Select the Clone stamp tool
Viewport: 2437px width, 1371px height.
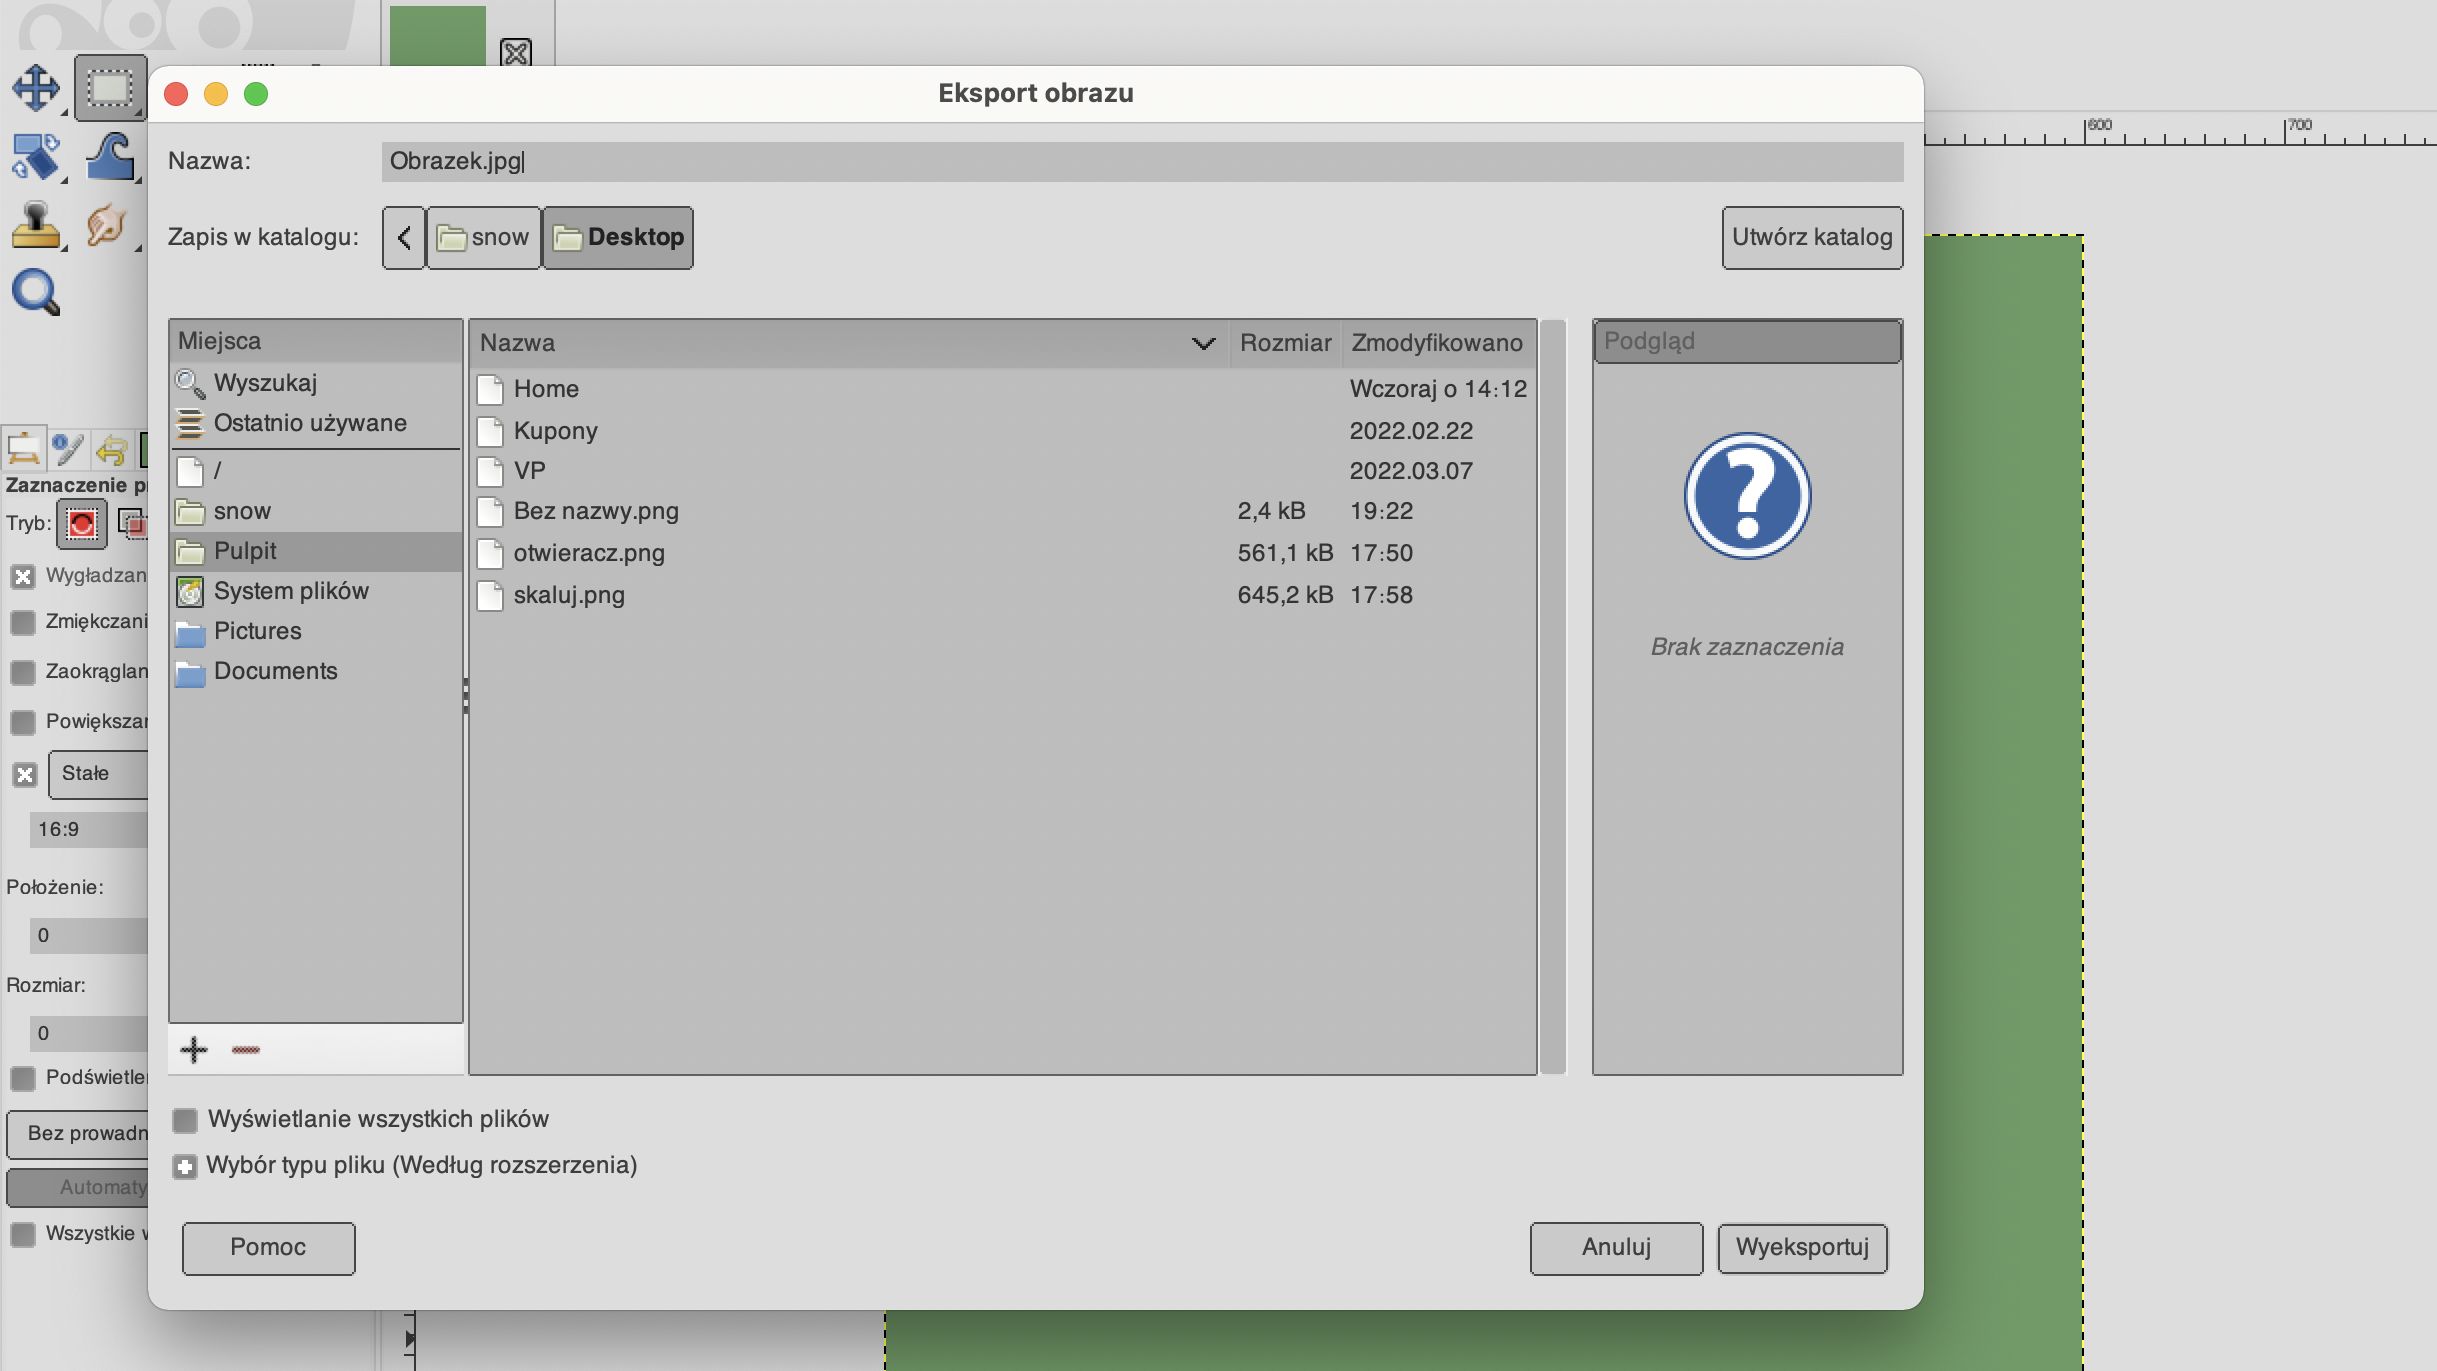36,225
